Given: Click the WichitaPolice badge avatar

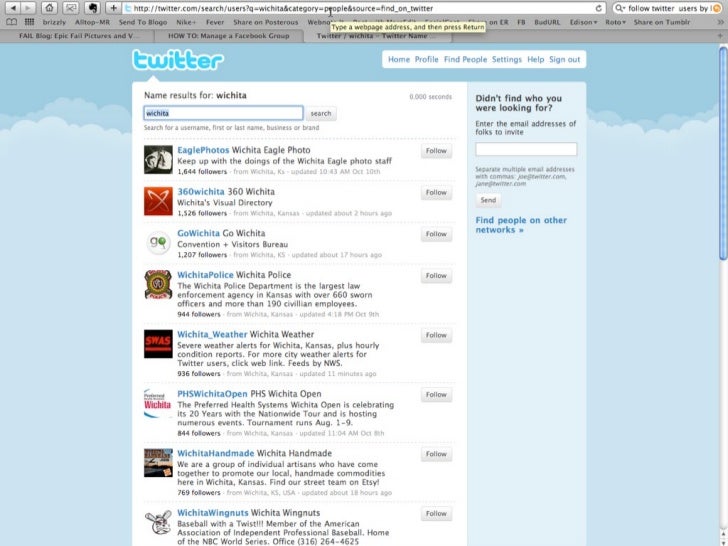Looking at the screenshot, I should [158, 284].
